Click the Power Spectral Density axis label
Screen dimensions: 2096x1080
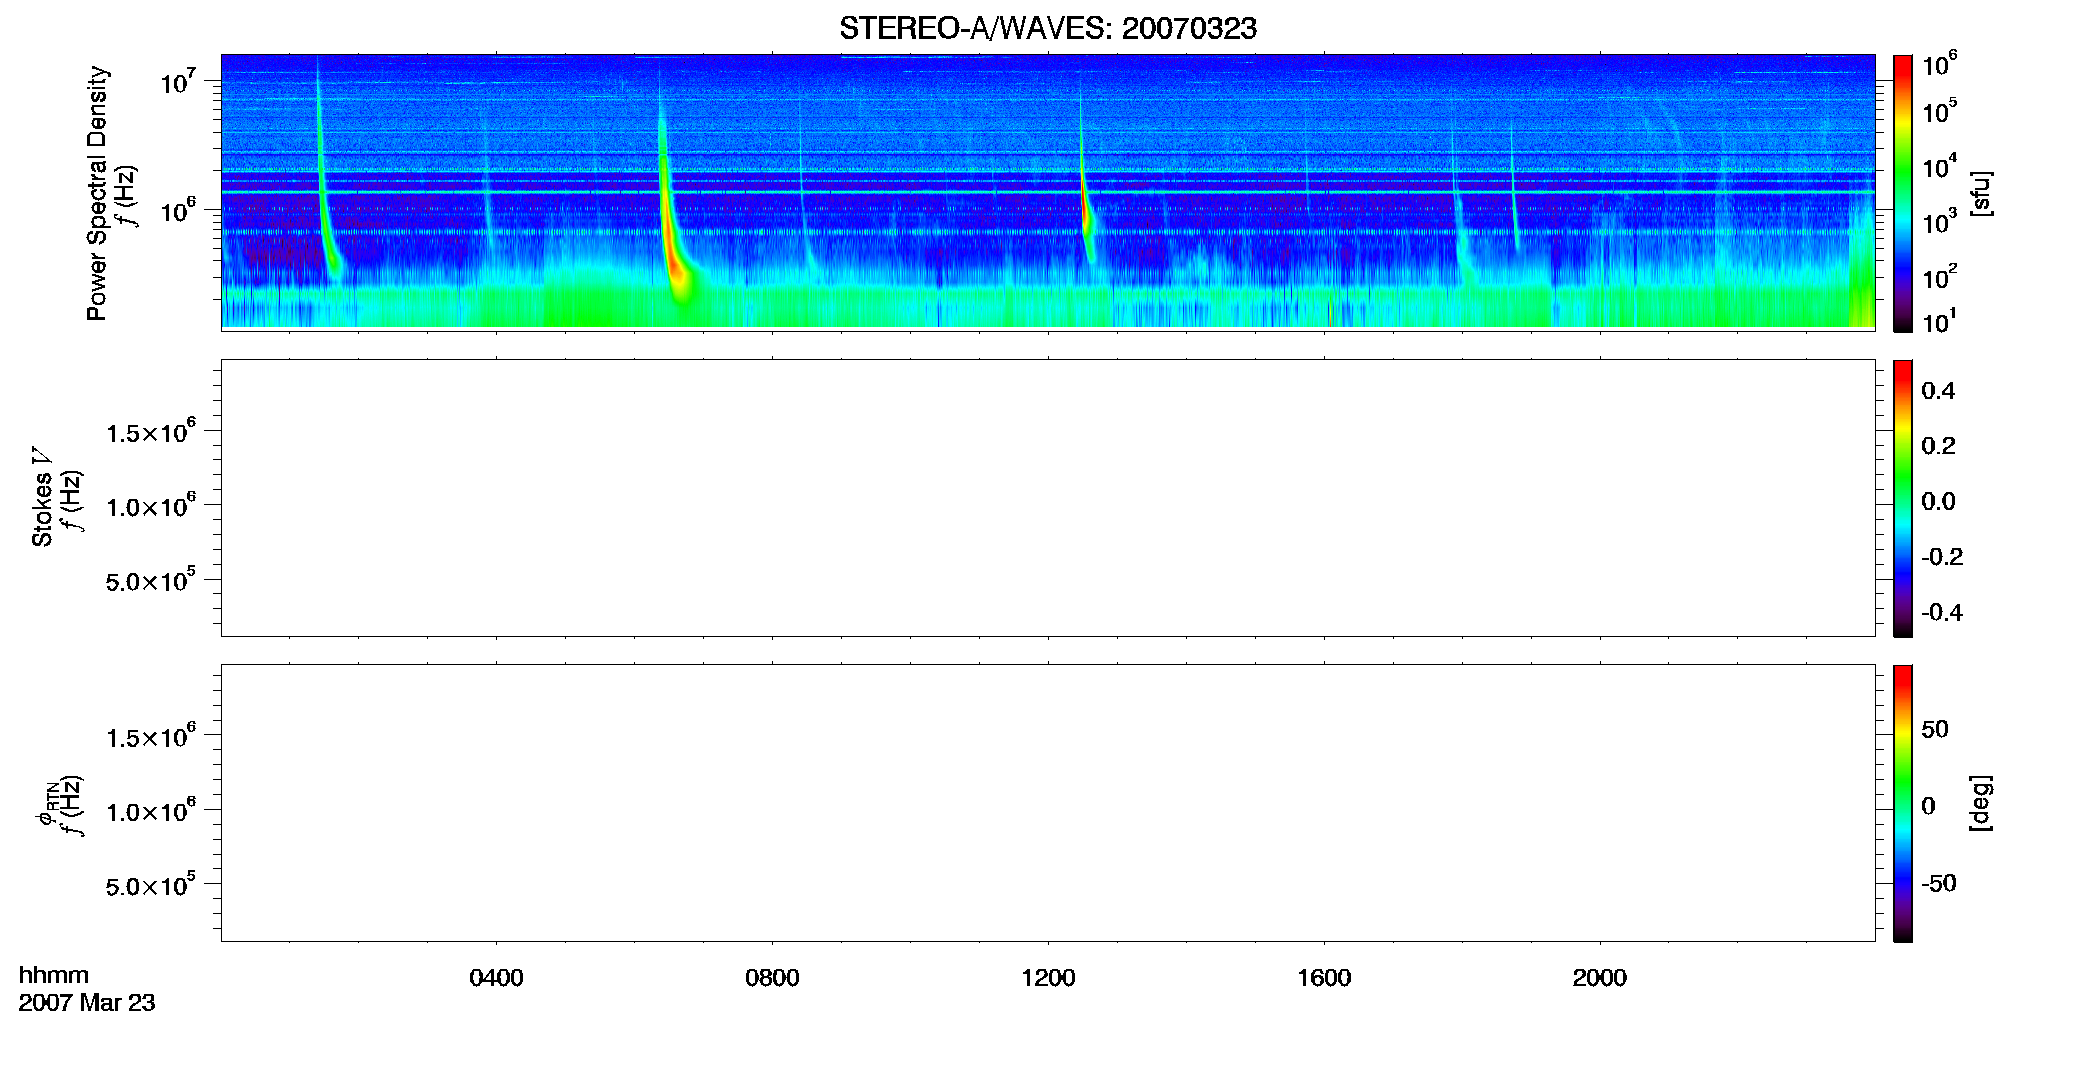(97, 193)
